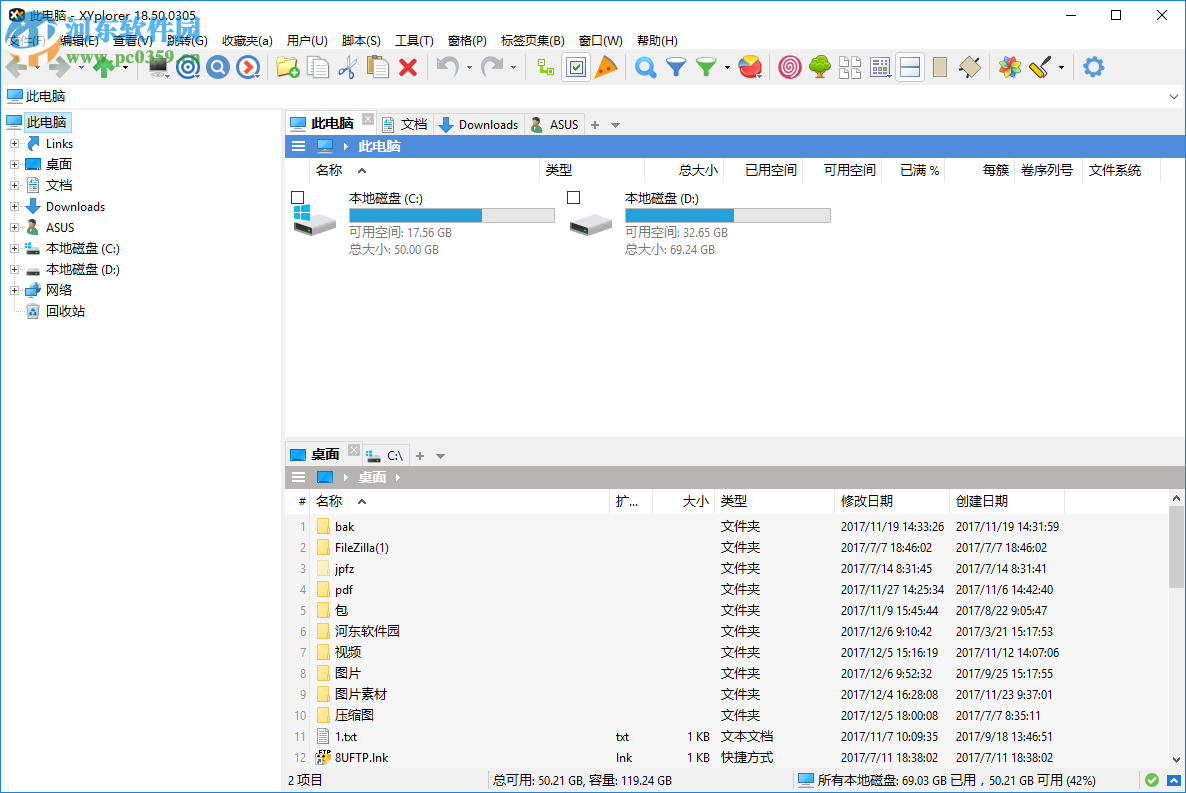Undo the last action
This screenshot has height=793, width=1186.
450,67
